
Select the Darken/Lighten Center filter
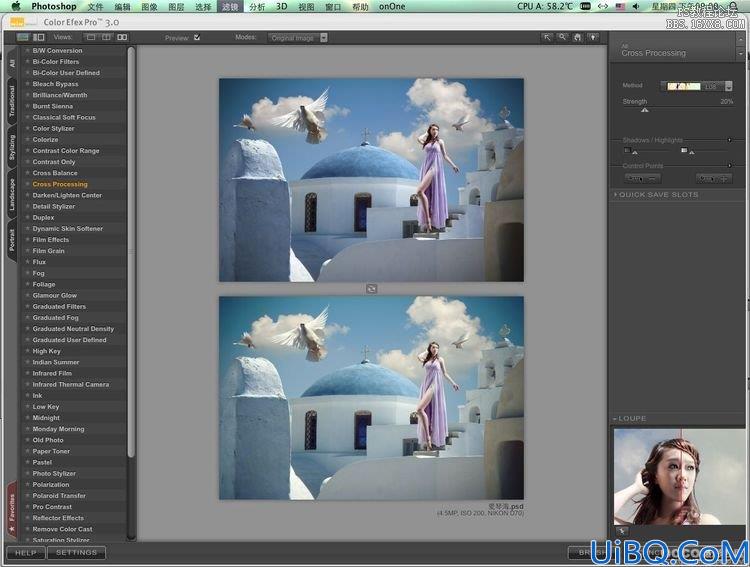click(x=67, y=195)
